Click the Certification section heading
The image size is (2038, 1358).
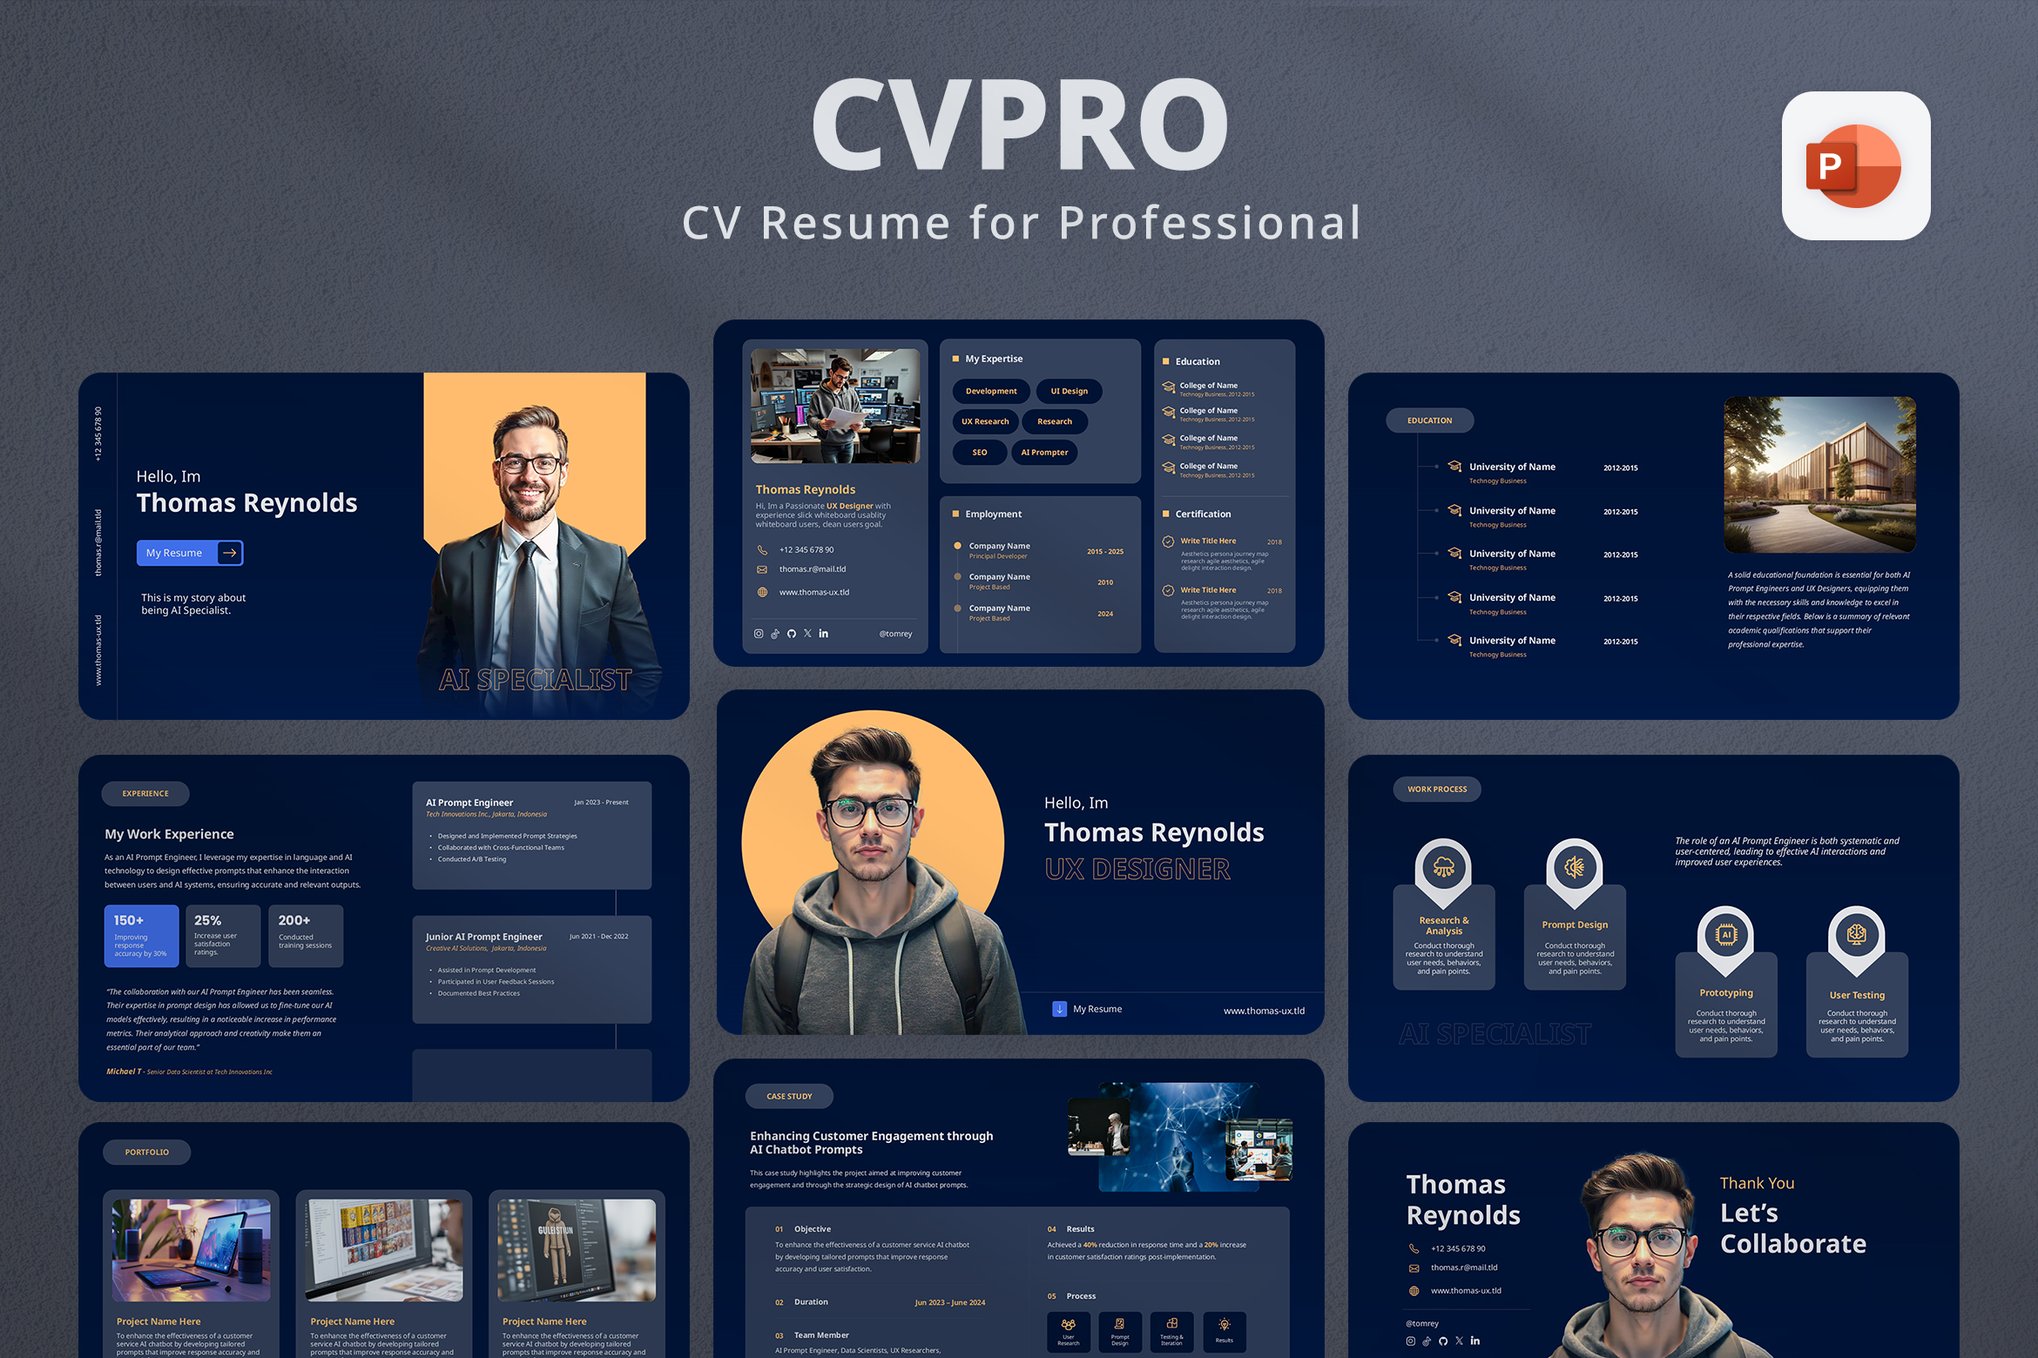(1203, 514)
